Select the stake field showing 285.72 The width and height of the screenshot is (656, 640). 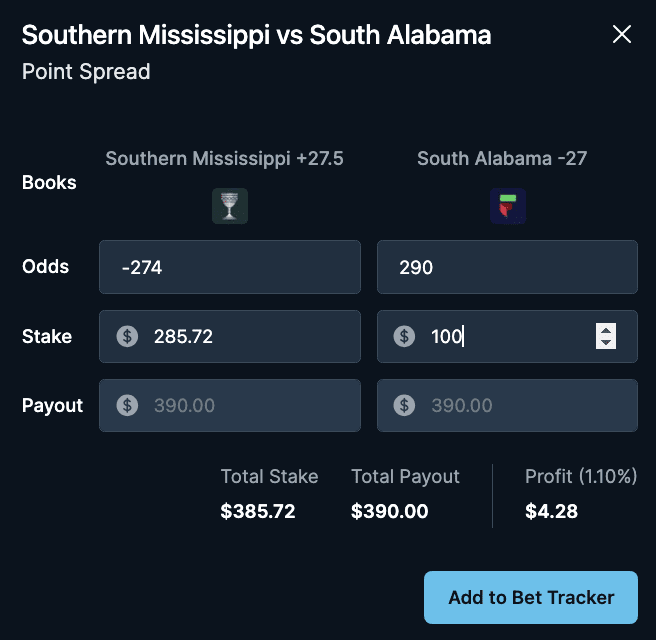[x=230, y=336]
